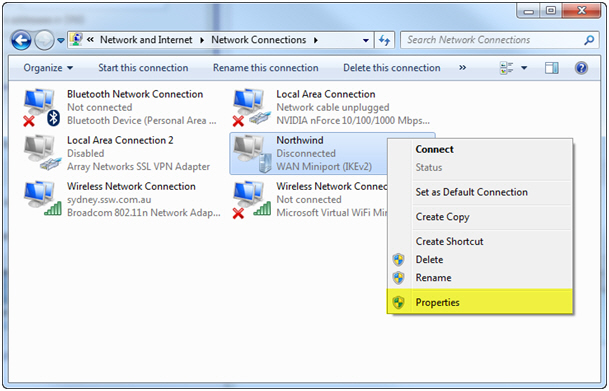Expand arrow after Network Connections breadcrumb
This screenshot has width=609, height=391.
[316, 40]
